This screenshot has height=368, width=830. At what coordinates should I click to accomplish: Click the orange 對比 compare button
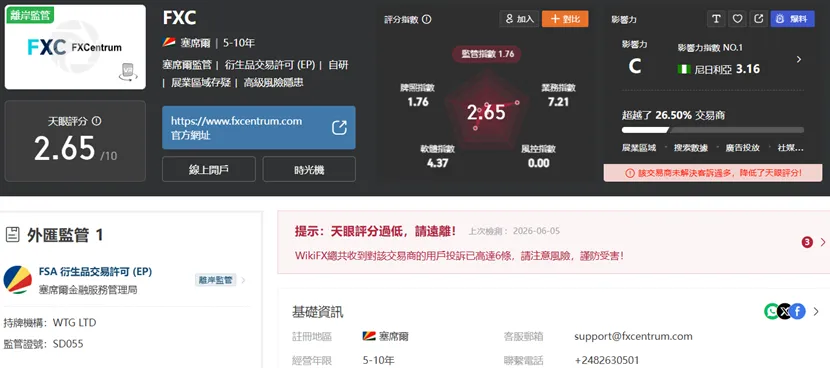(x=565, y=19)
